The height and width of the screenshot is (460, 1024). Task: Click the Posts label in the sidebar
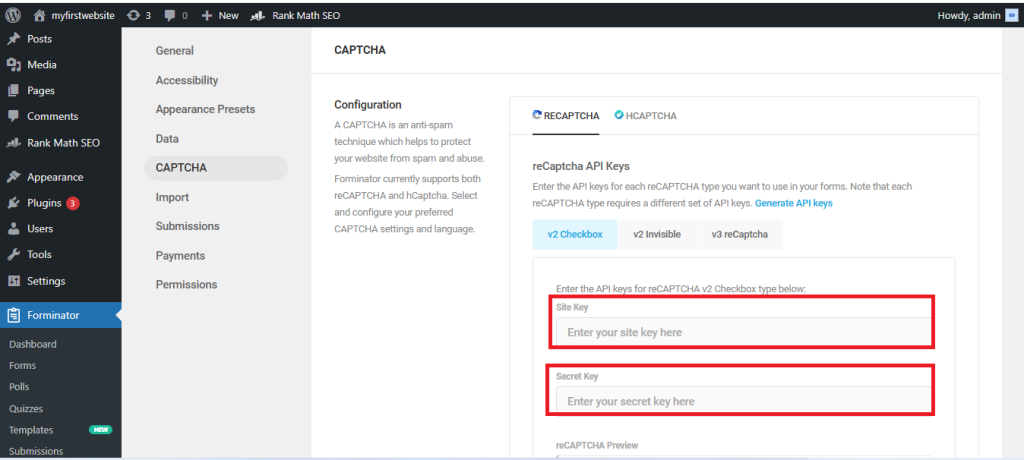39,39
